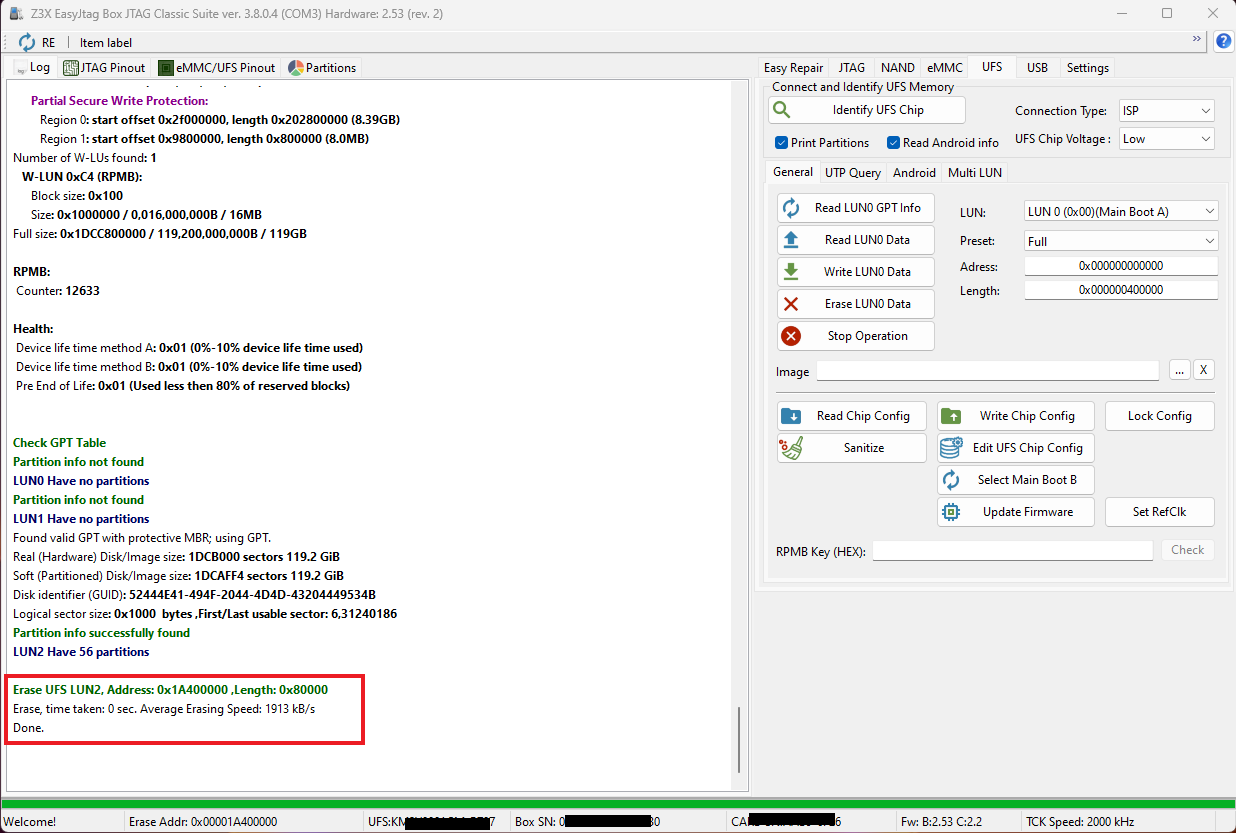Open the Preset dropdown showing Full
This screenshot has width=1236, height=833.
(x=1121, y=241)
